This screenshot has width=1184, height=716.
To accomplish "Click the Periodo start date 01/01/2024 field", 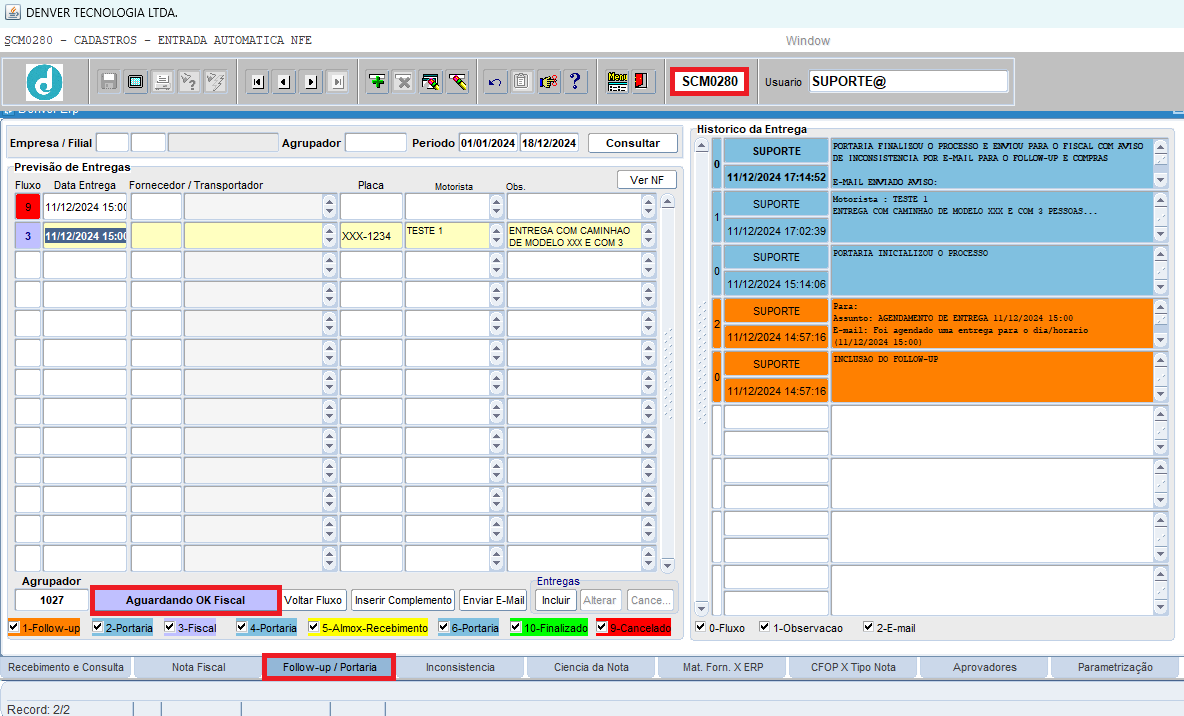I will pos(488,143).
